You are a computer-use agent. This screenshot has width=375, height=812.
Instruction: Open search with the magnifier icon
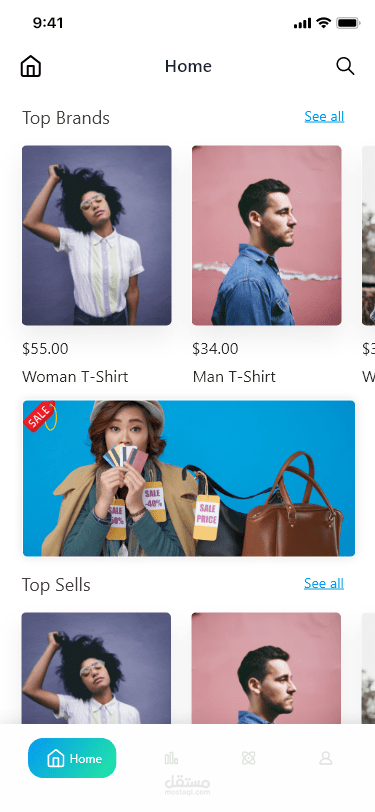[345, 66]
